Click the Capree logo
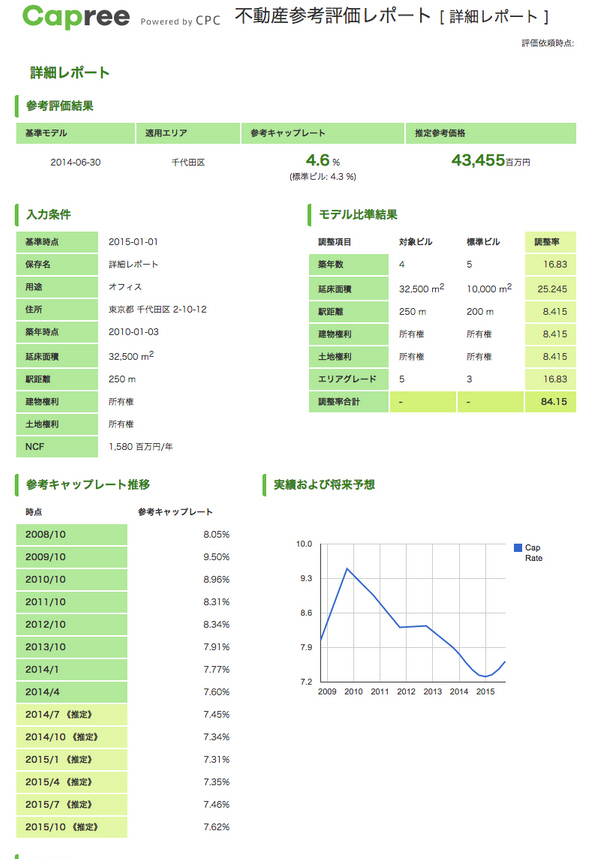The image size is (596, 859). tap(76, 17)
